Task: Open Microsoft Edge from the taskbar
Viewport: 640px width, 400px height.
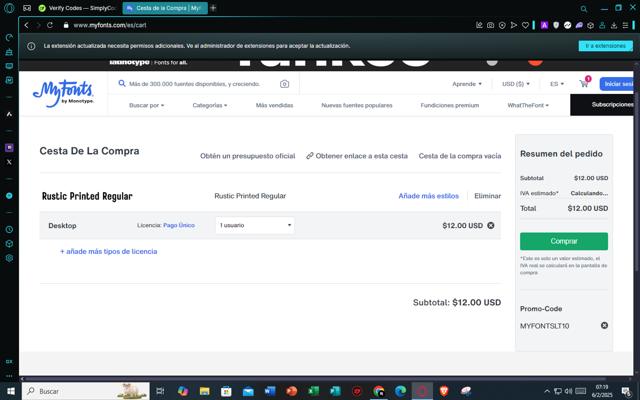Action: coord(400,391)
